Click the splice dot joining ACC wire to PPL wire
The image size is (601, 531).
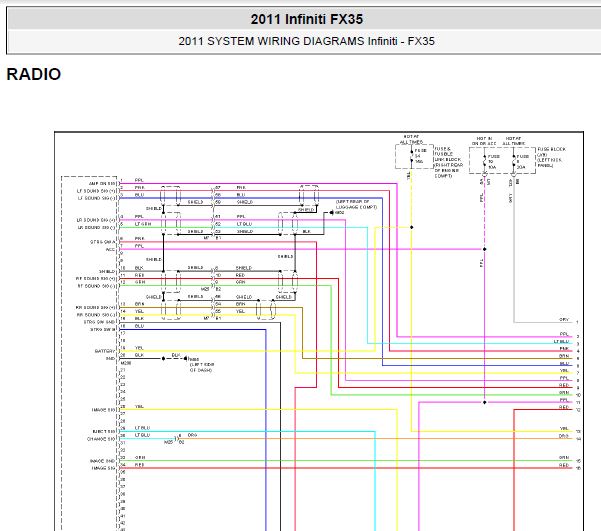tap(484, 249)
